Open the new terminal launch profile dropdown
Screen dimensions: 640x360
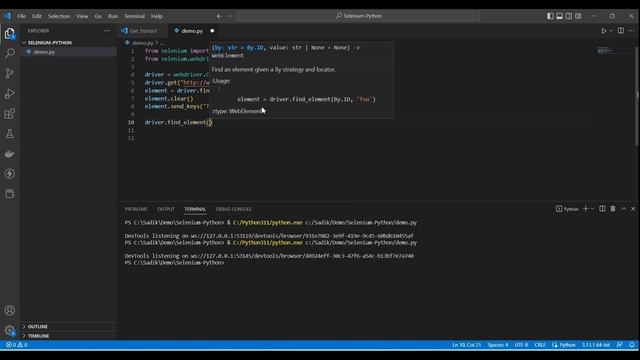click(x=593, y=209)
